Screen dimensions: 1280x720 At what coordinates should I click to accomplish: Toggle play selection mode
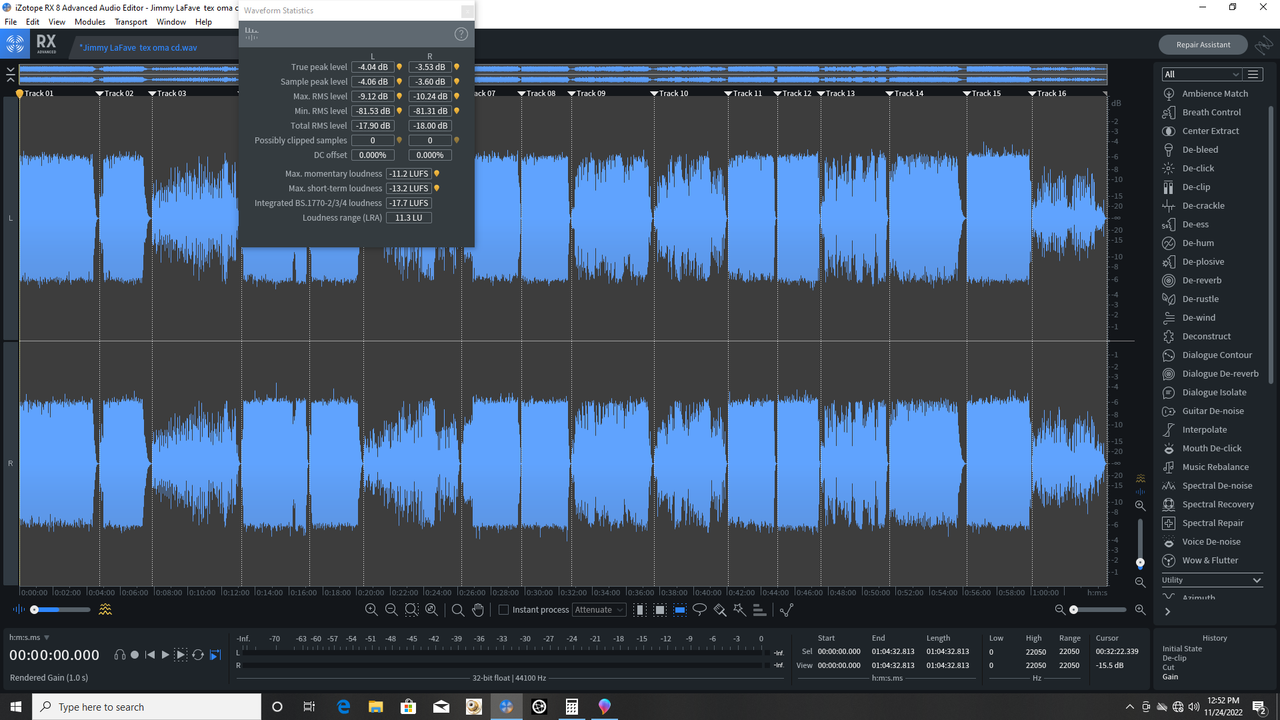pos(181,655)
